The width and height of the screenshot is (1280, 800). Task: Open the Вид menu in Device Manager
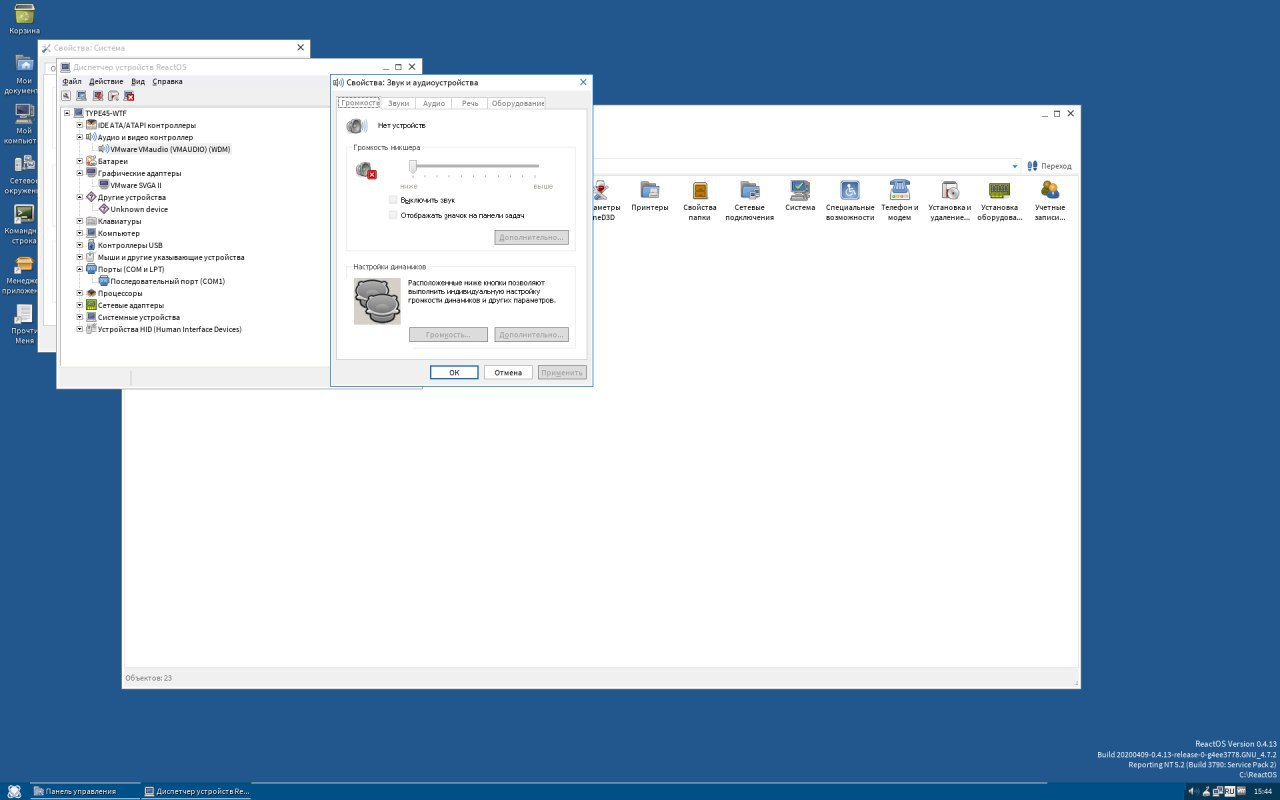click(138, 81)
